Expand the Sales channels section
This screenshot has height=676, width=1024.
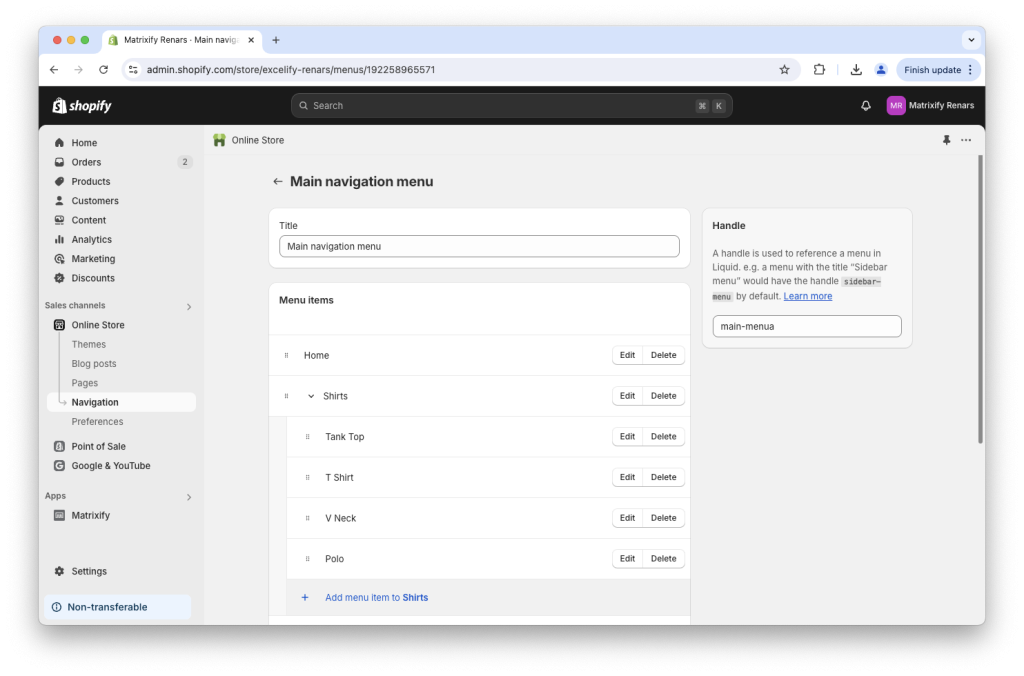click(188, 305)
